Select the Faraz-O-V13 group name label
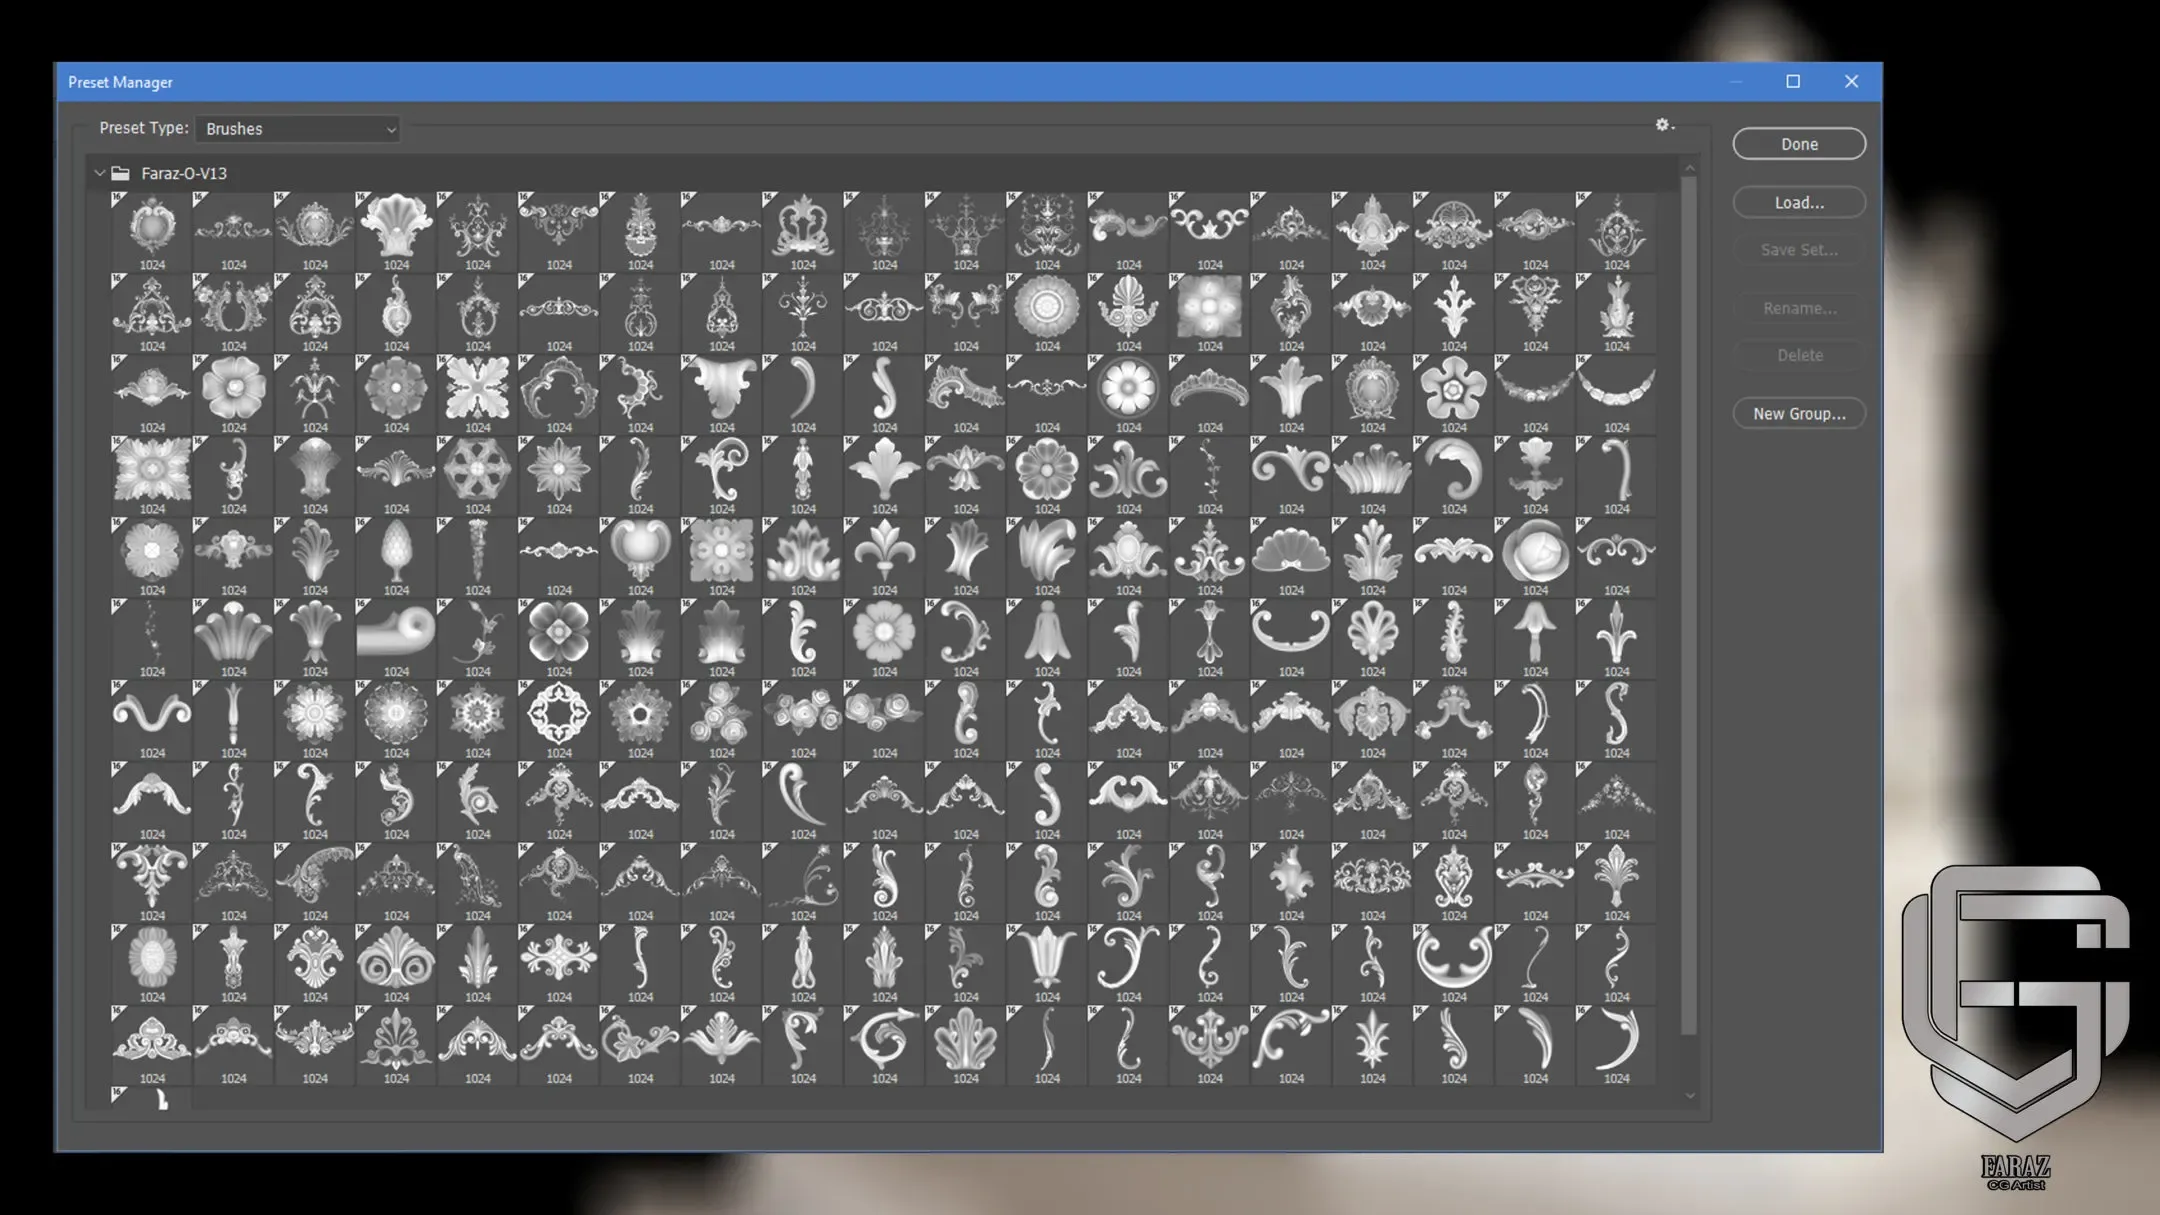This screenshot has height=1215, width=2160. [x=184, y=173]
